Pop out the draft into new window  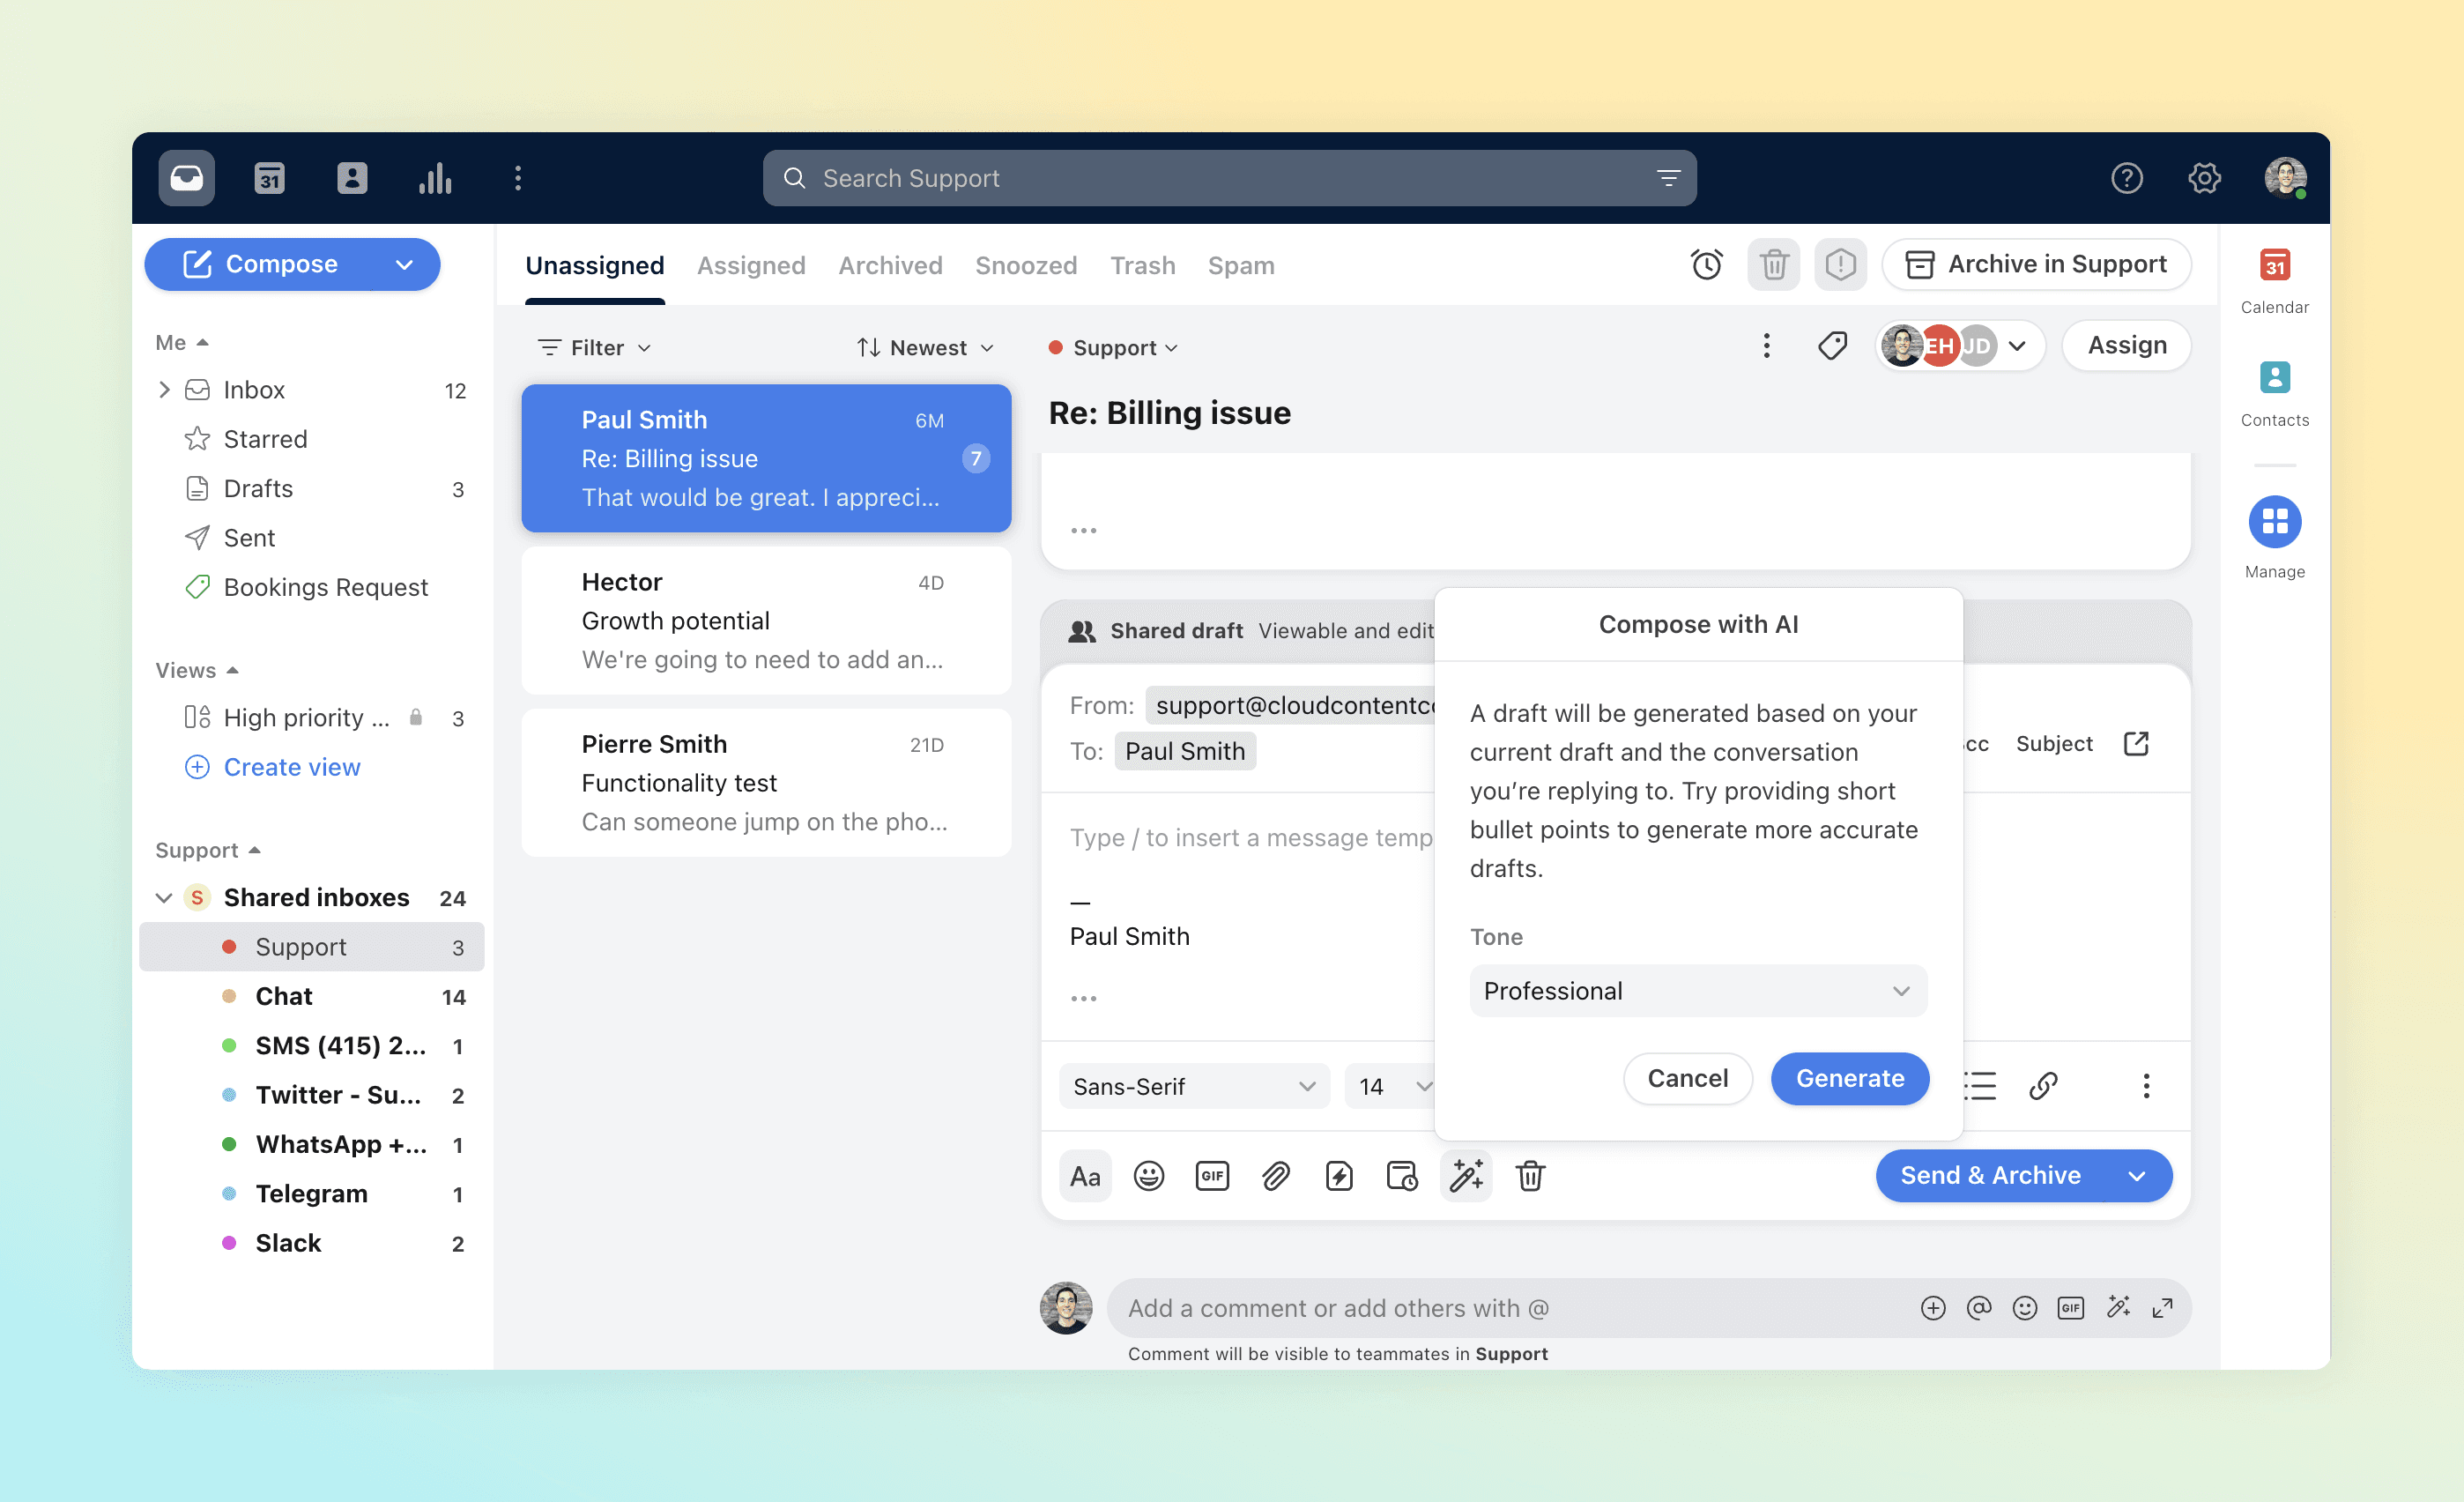2136,744
